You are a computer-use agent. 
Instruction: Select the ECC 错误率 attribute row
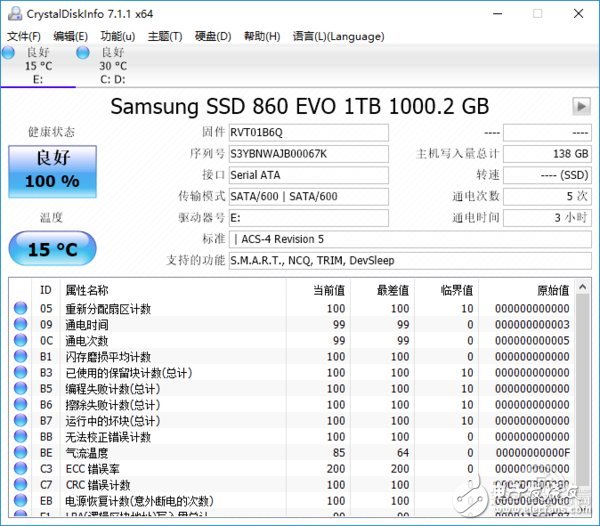pyautogui.click(x=292, y=469)
